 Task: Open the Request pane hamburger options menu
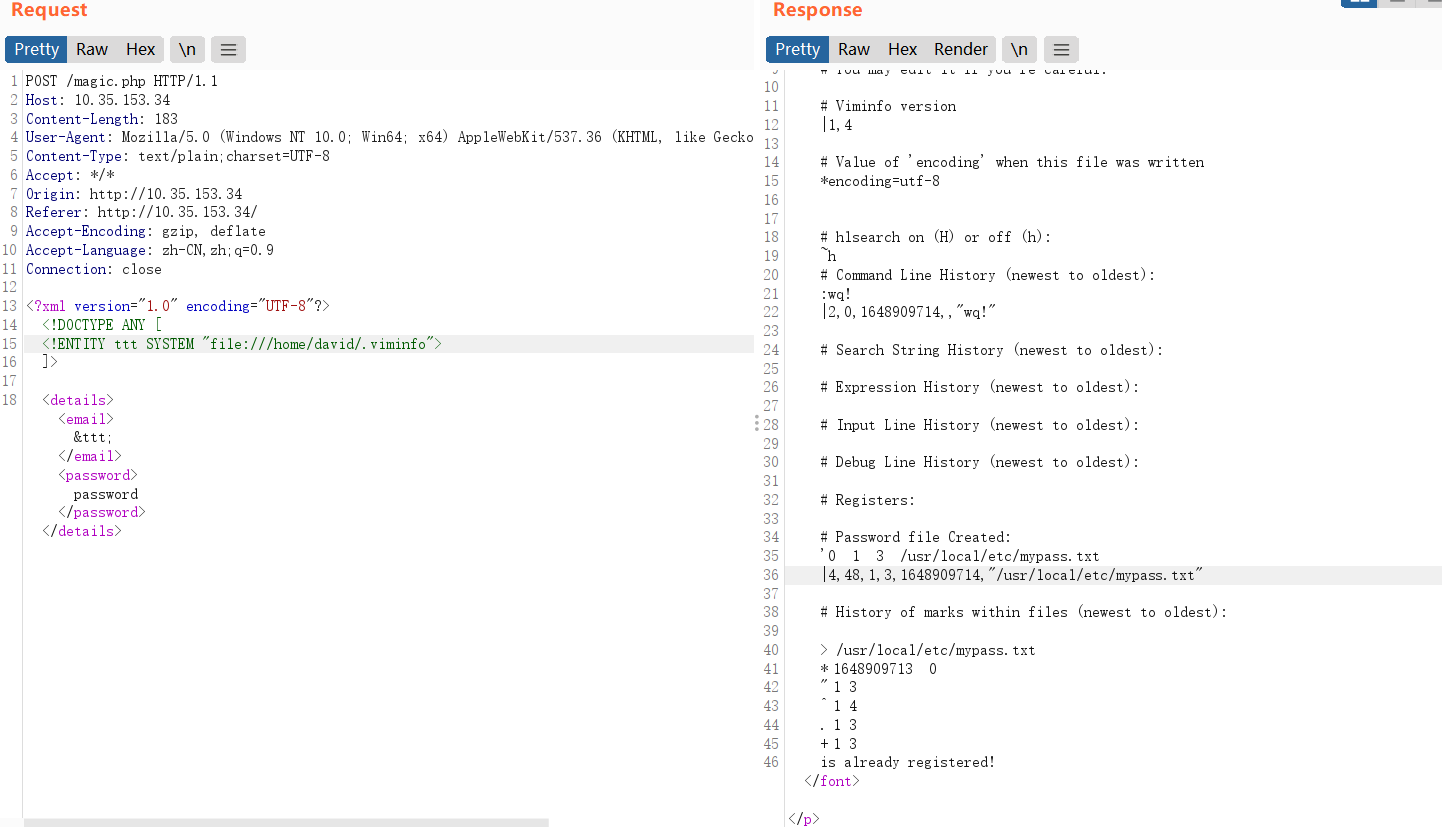point(228,49)
